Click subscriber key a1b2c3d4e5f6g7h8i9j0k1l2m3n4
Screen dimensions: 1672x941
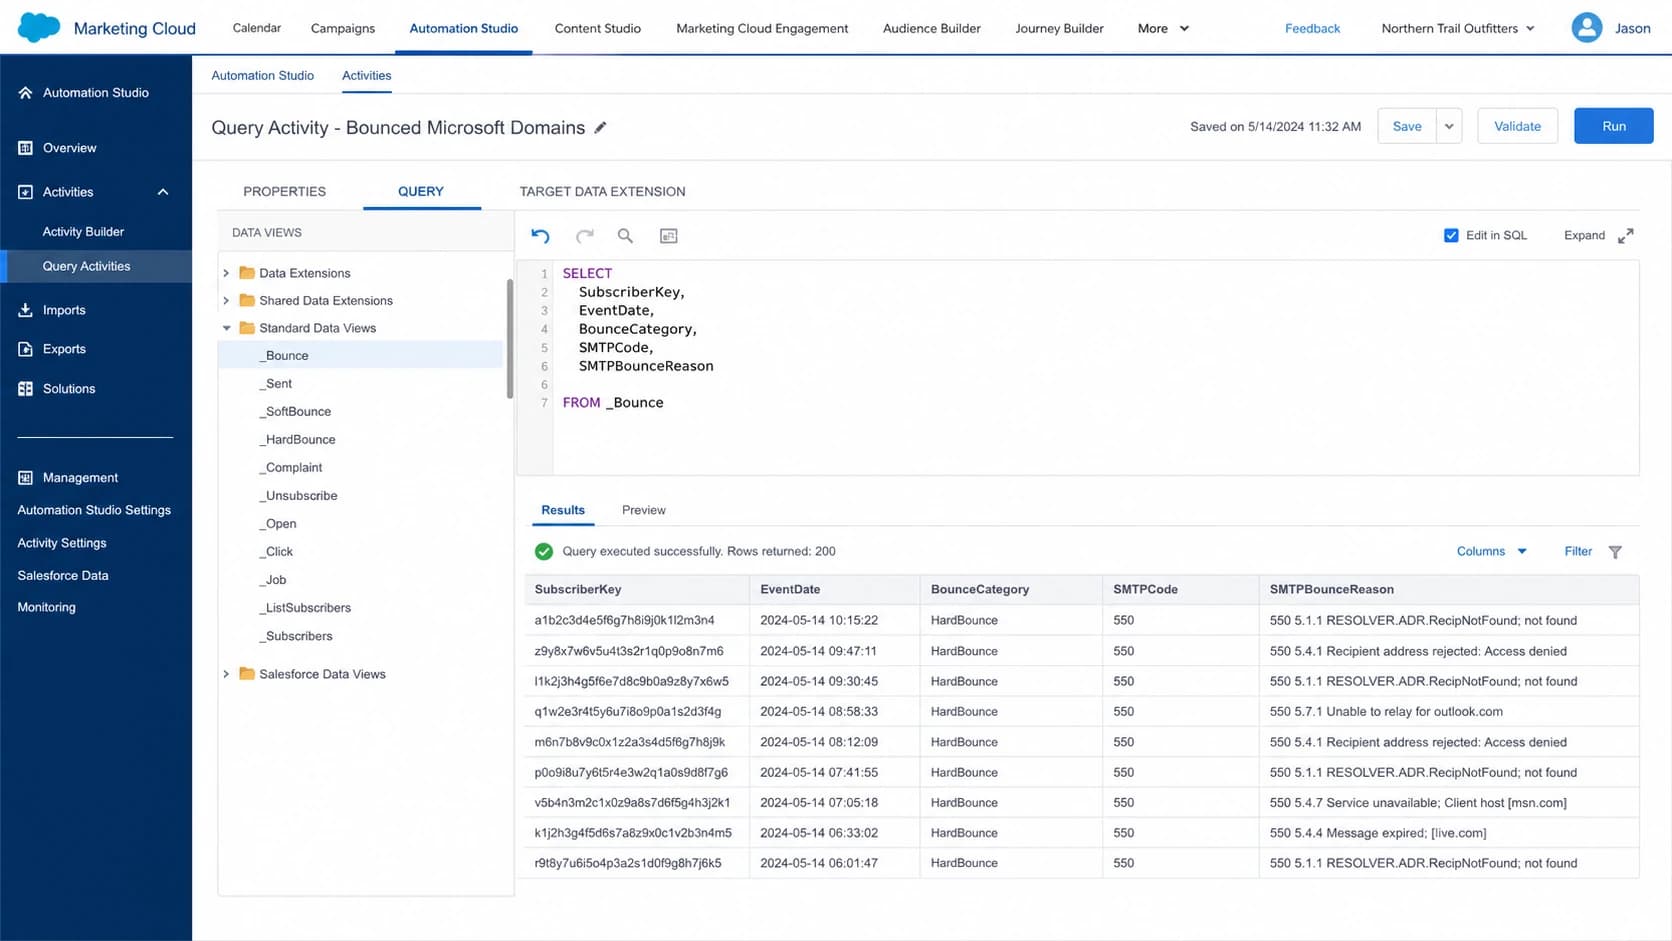[x=624, y=620]
